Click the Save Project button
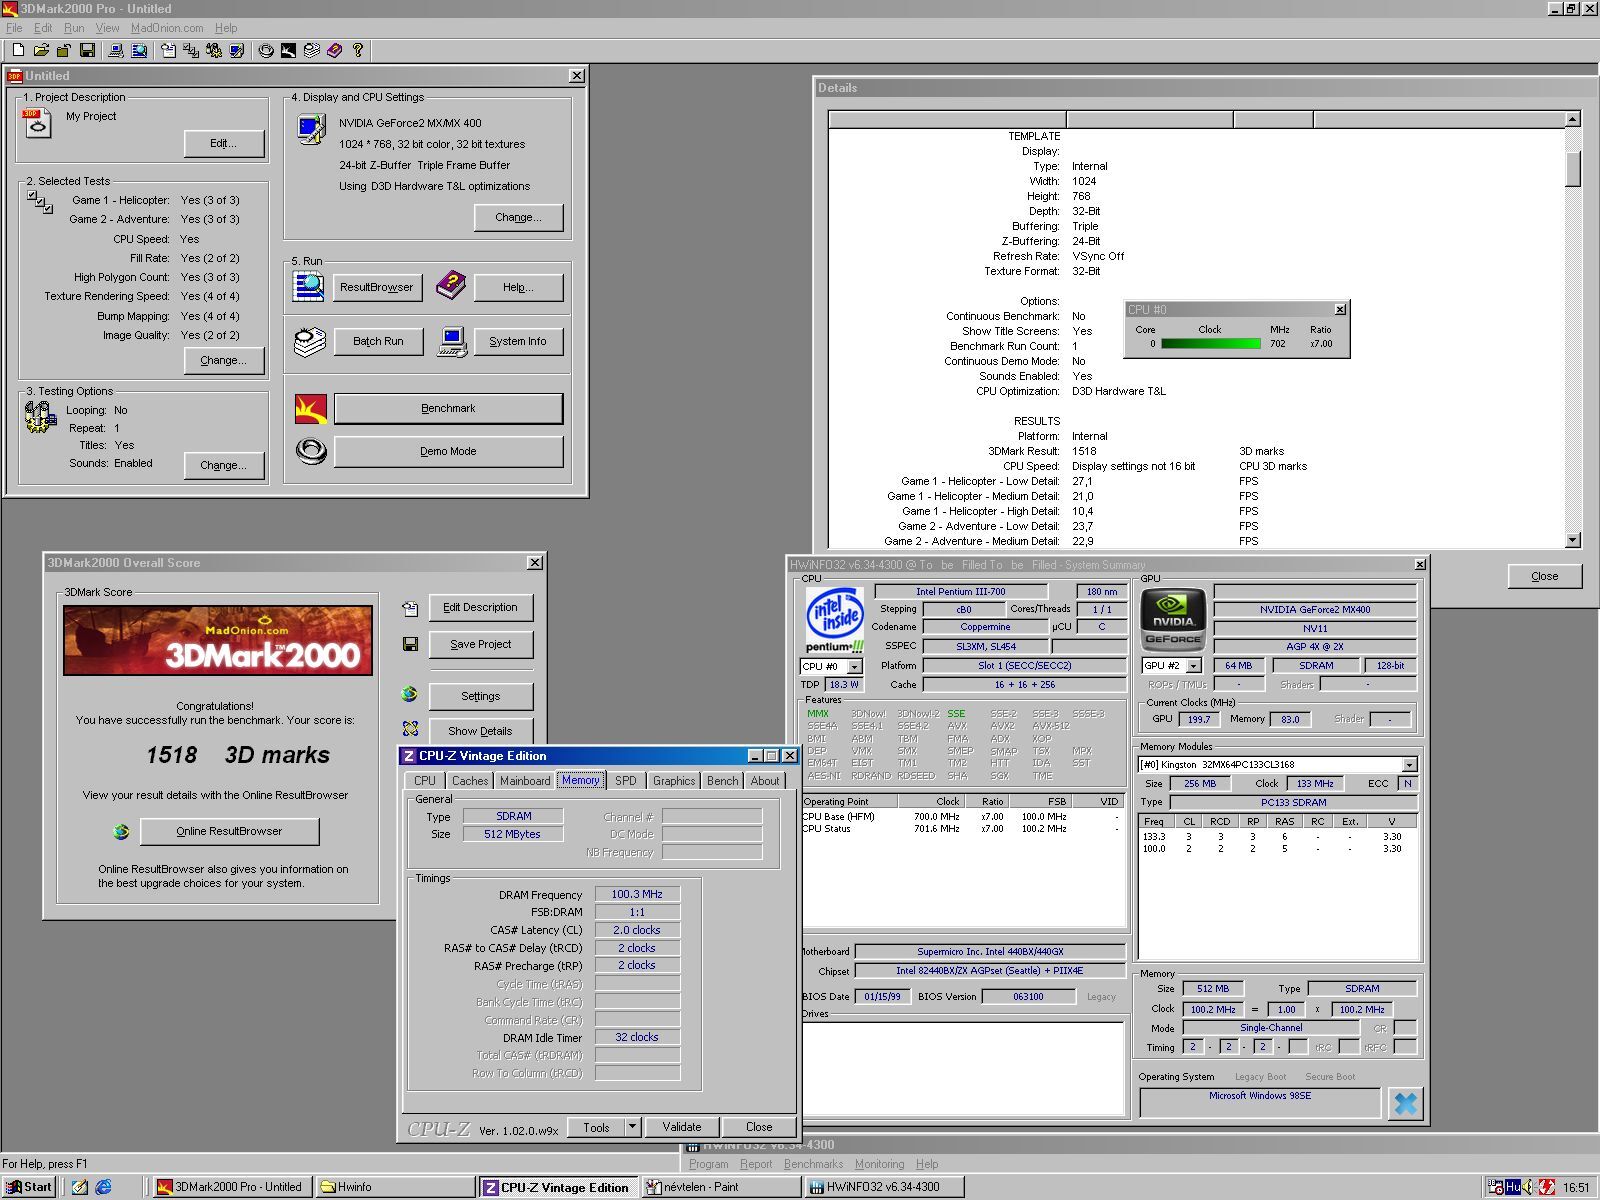Image resolution: width=1600 pixels, height=1200 pixels. click(480, 644)
